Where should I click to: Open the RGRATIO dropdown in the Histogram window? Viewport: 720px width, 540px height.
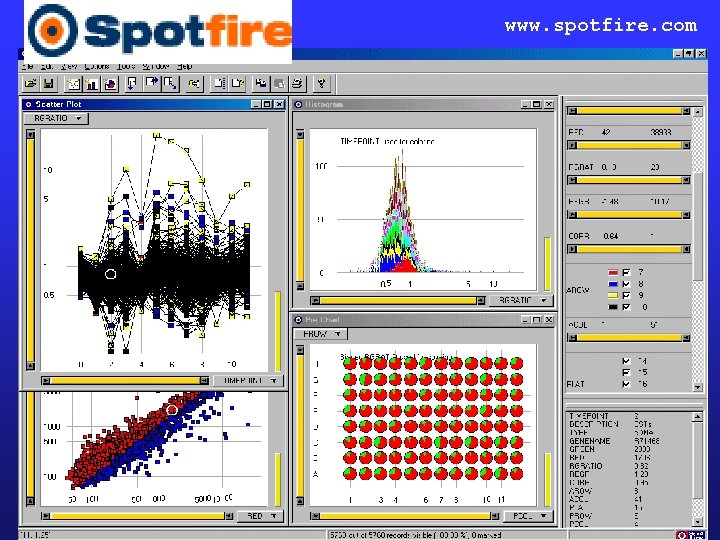tap(520, 300)
